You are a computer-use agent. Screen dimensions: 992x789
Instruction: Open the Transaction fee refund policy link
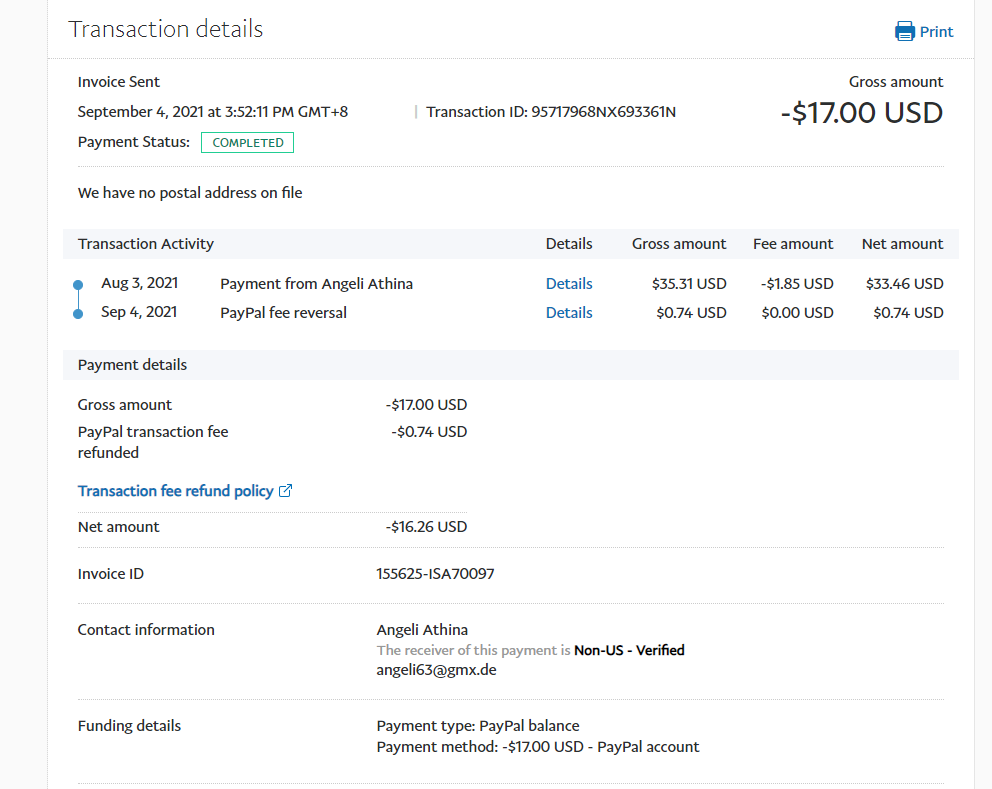coord(175,491)
